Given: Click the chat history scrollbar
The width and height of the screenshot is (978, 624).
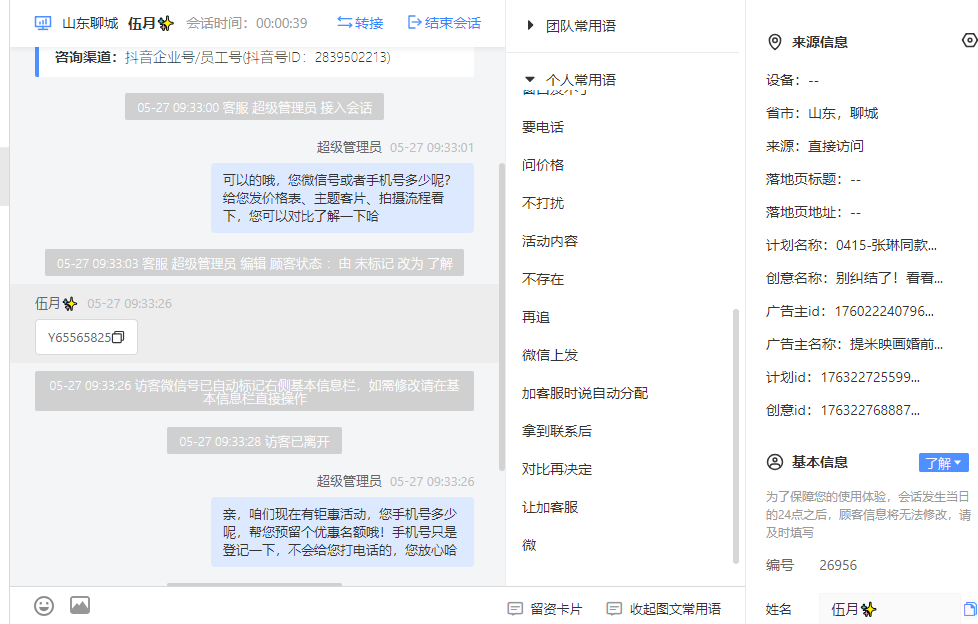Looking at the screenshot, I should (501, 317).
